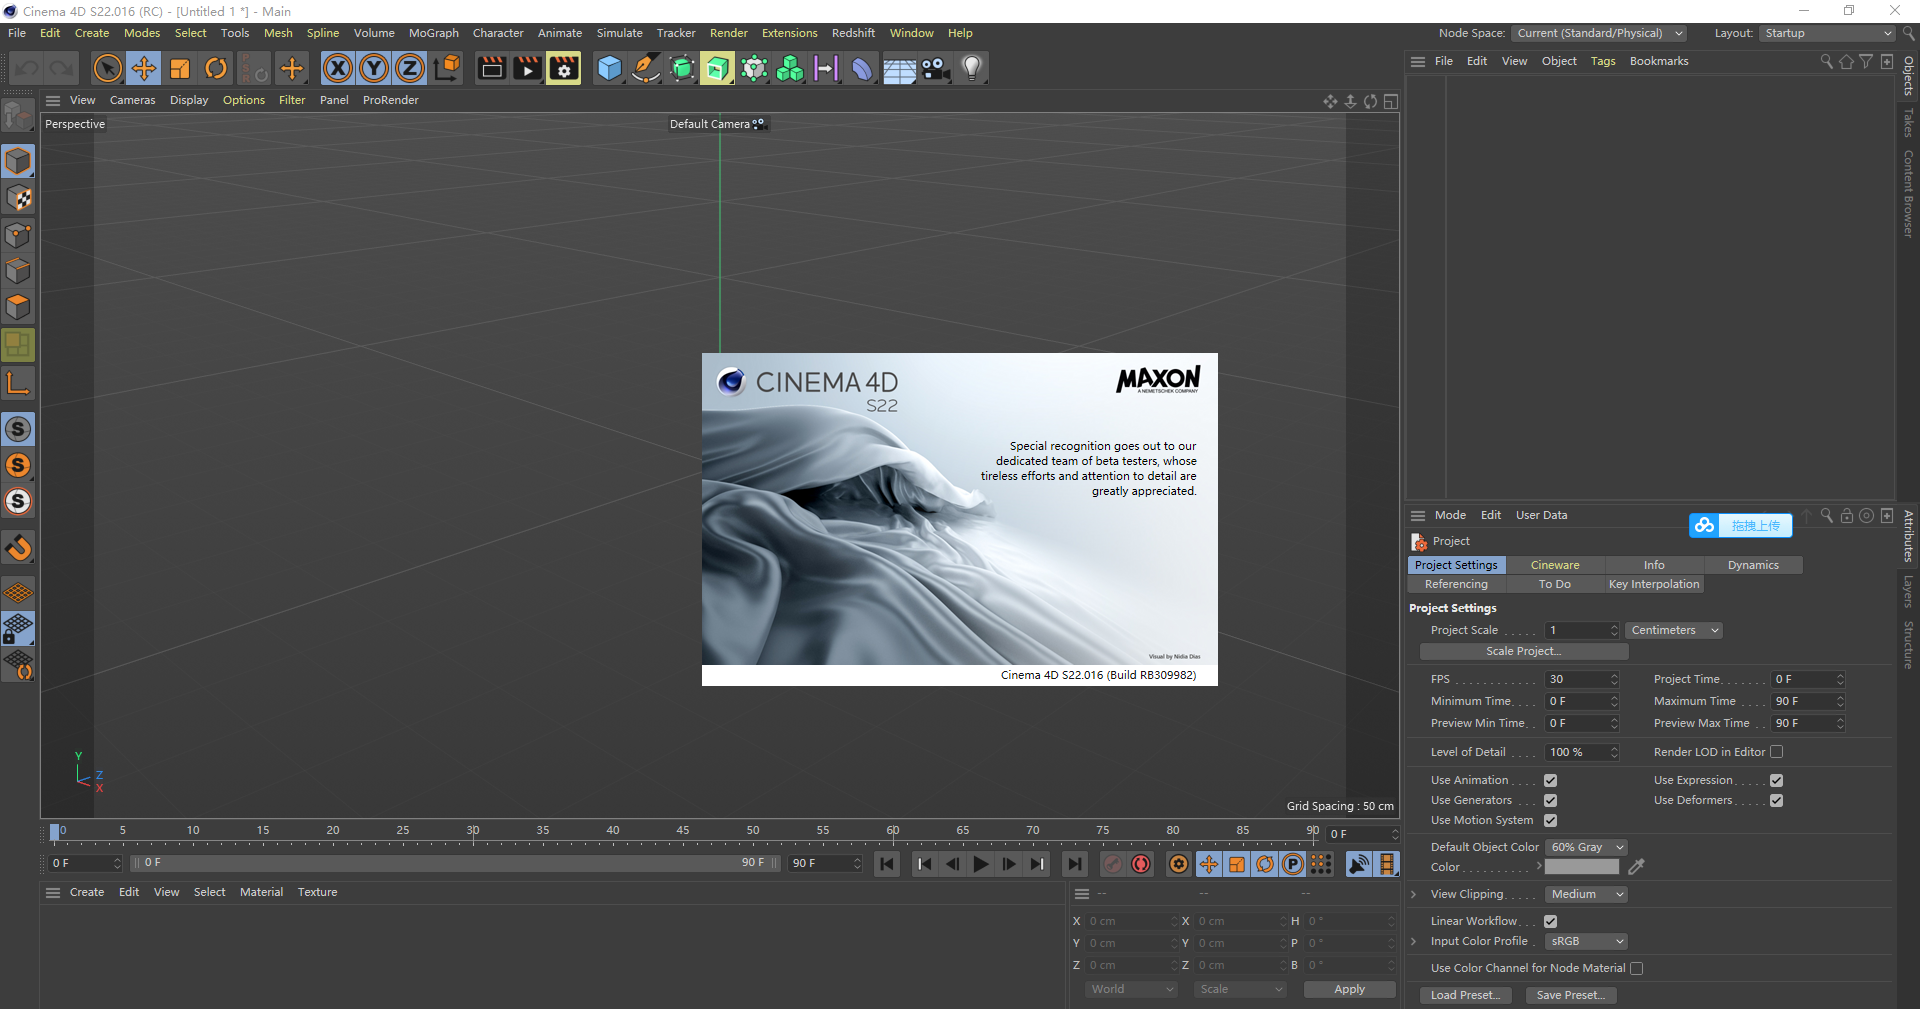Toggle Y axis lock

374,68
